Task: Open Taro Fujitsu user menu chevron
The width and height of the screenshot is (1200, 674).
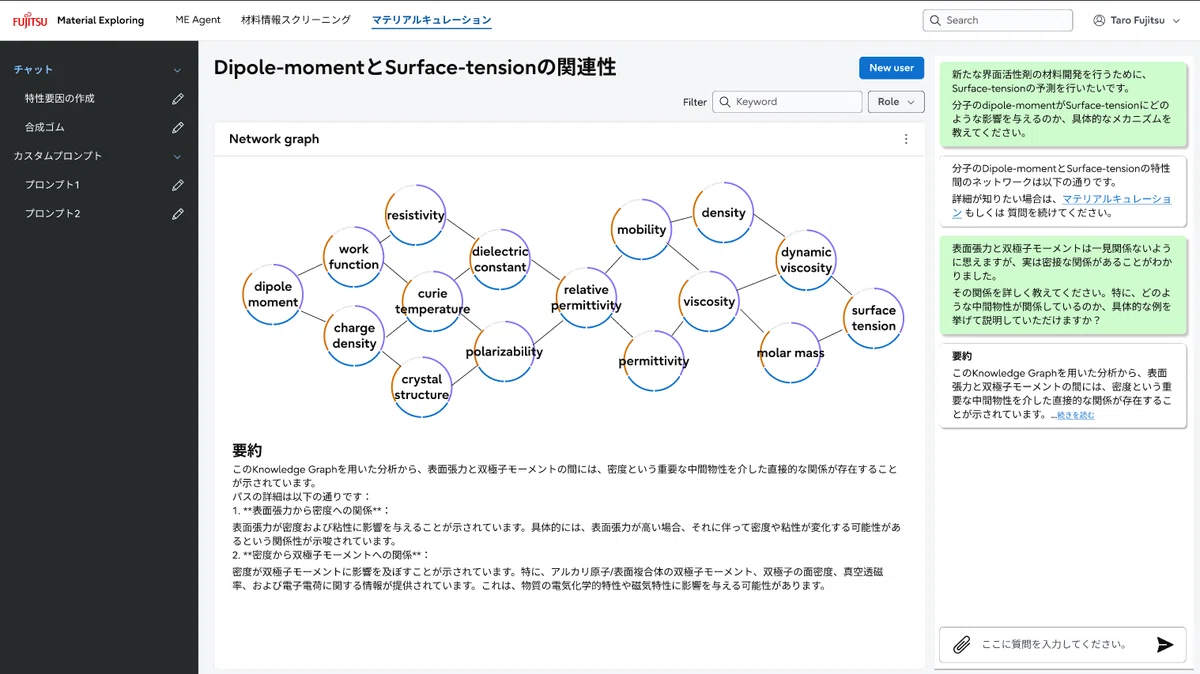Action: point(1177,20)
